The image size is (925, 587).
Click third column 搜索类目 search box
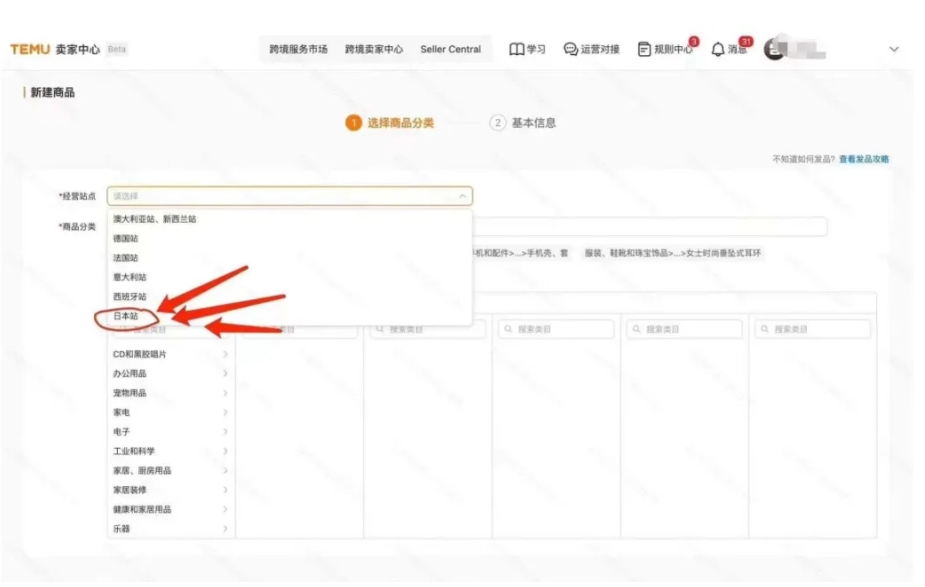[x=428, y=329]
